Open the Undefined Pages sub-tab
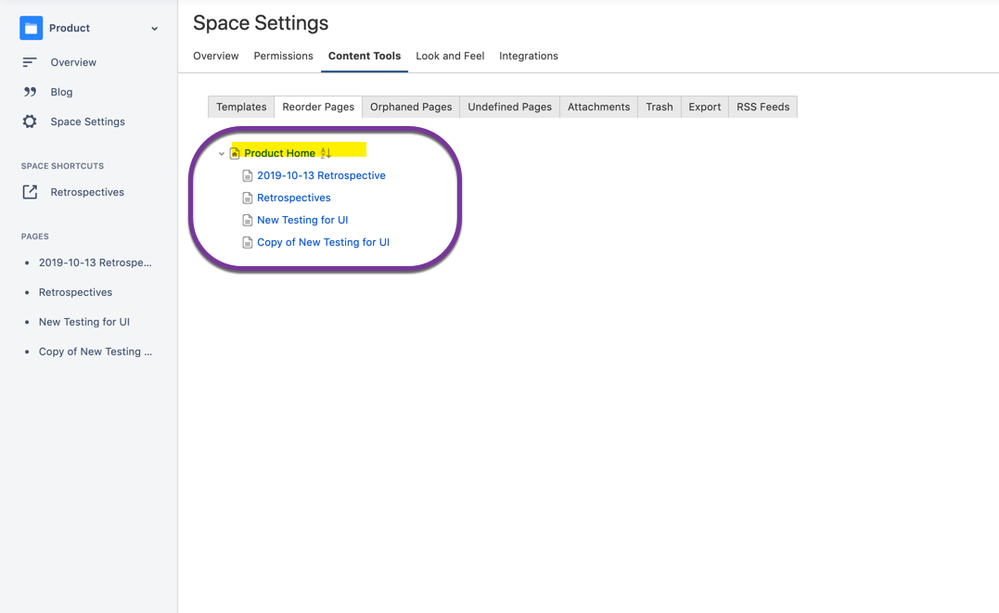The width and height of the screenshot is (999, 613). pyautogui.click(x=510, y=107)
